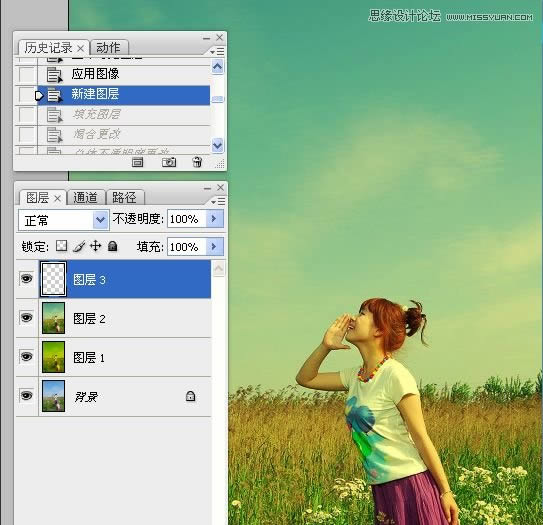Click the 背景 layer lock icon
The height and width of the screenshot is (525, 543).
(x=190, y=396)
